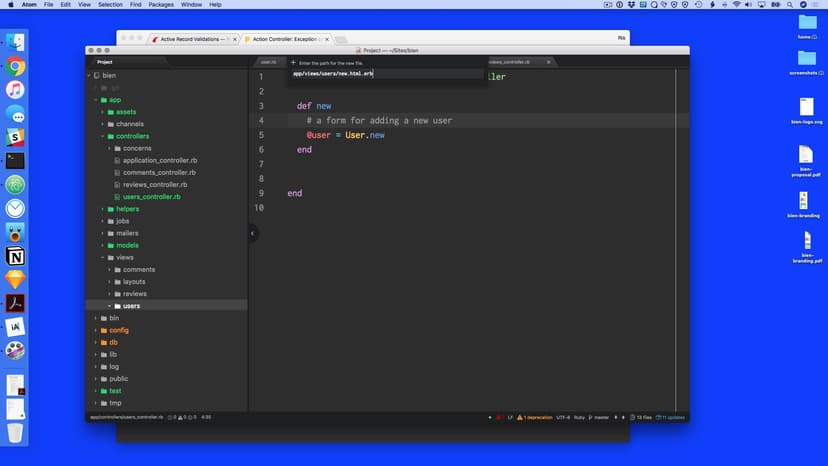Screen dimensions: 828x466
Task: Click the new file path input field
Action: coord(386,74)
